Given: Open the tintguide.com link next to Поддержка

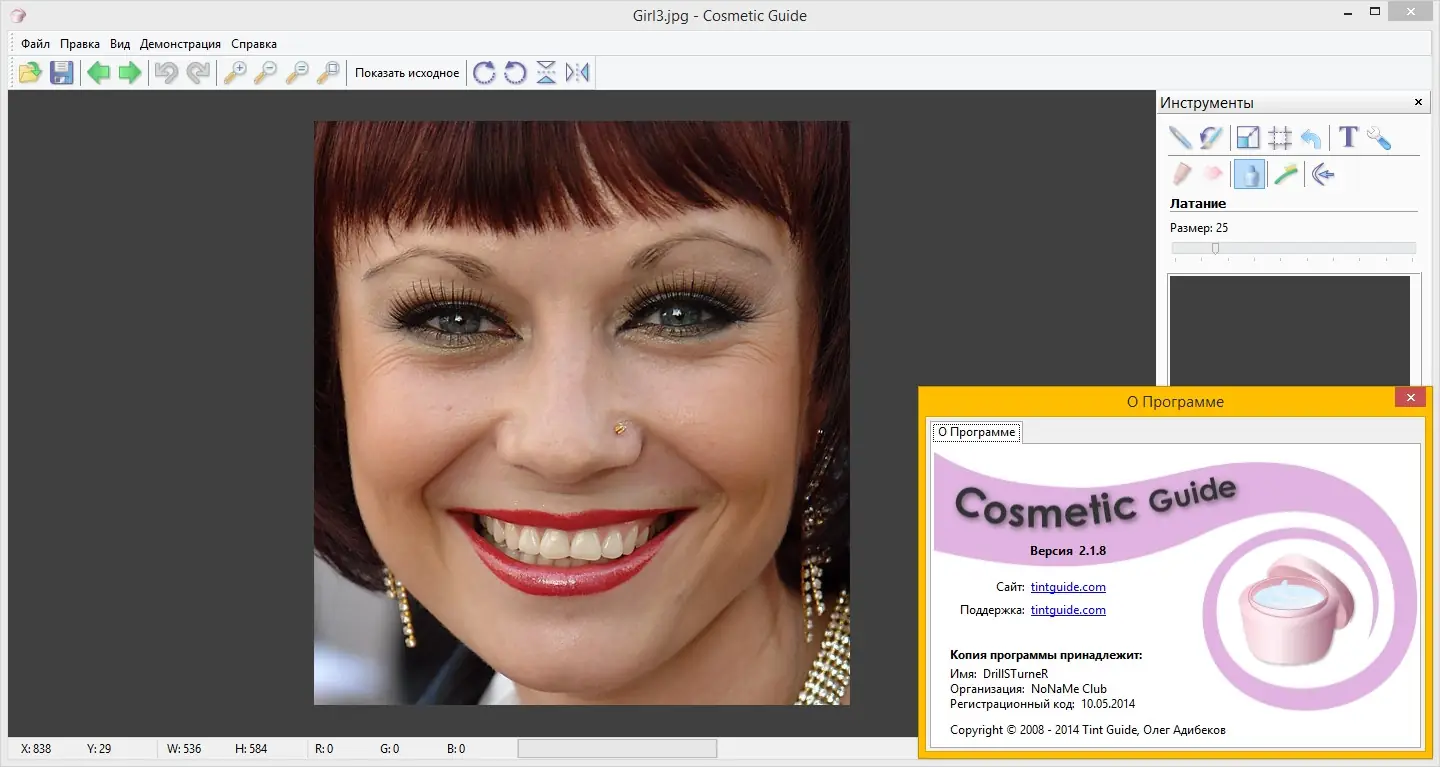Looking at the screenshot, I should [x=1068, y=610].
